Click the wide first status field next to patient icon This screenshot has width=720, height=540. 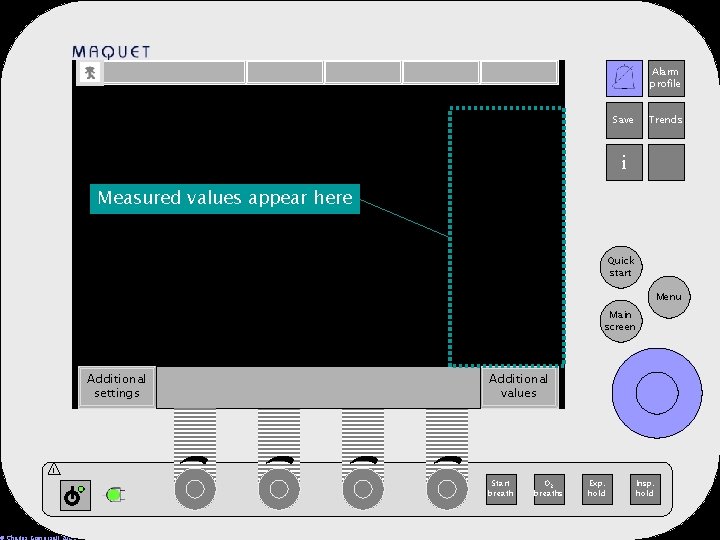(x=174, y=72)
